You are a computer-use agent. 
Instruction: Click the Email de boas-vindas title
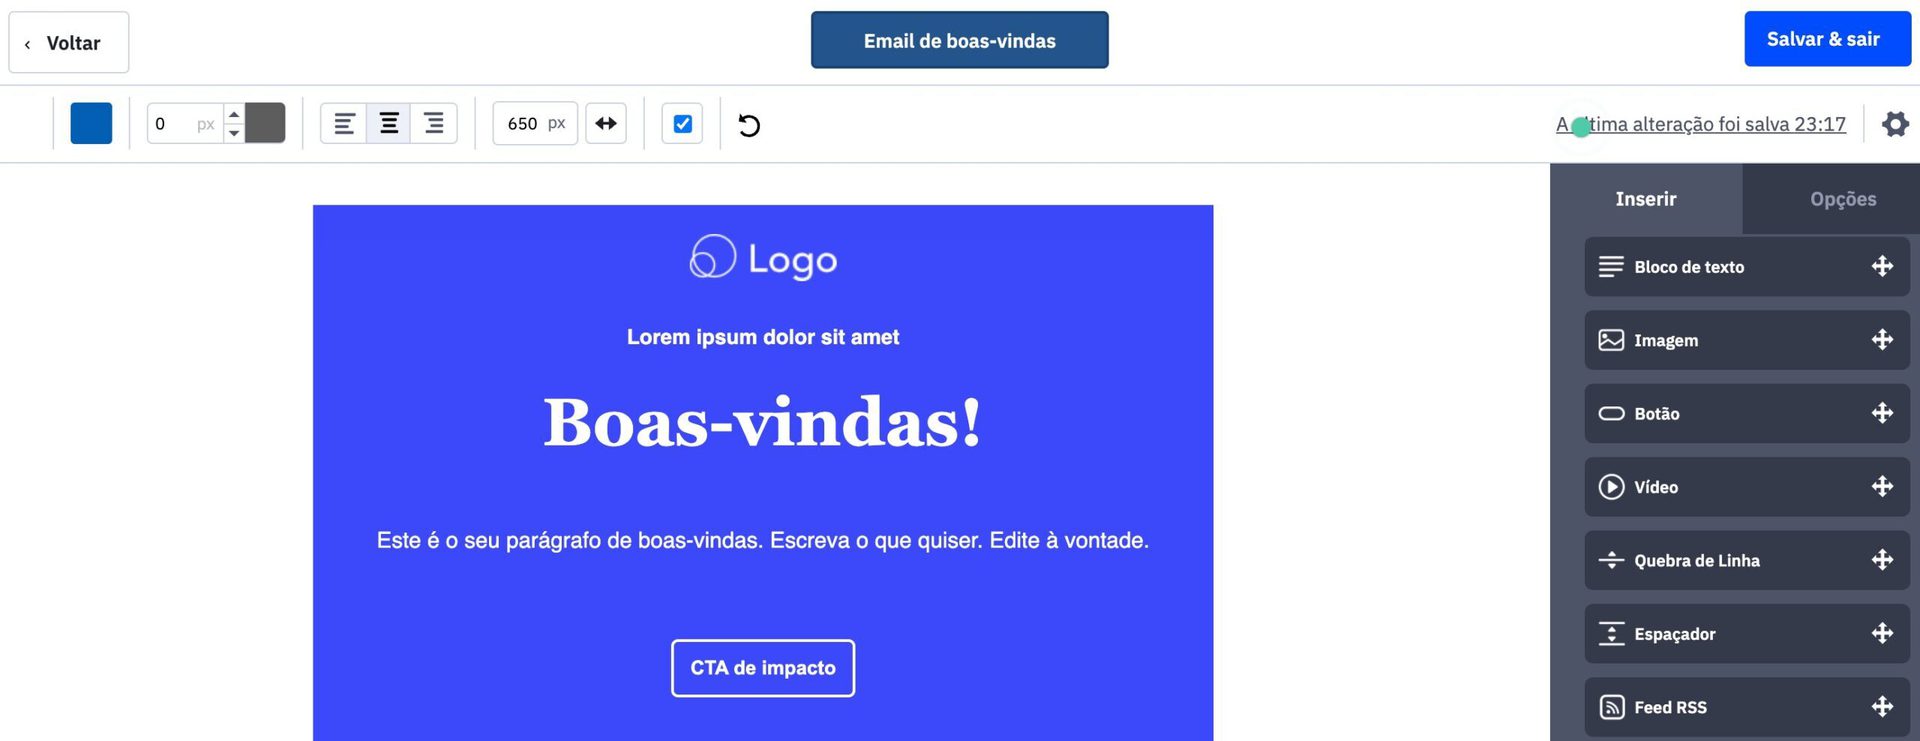point(959,41)
